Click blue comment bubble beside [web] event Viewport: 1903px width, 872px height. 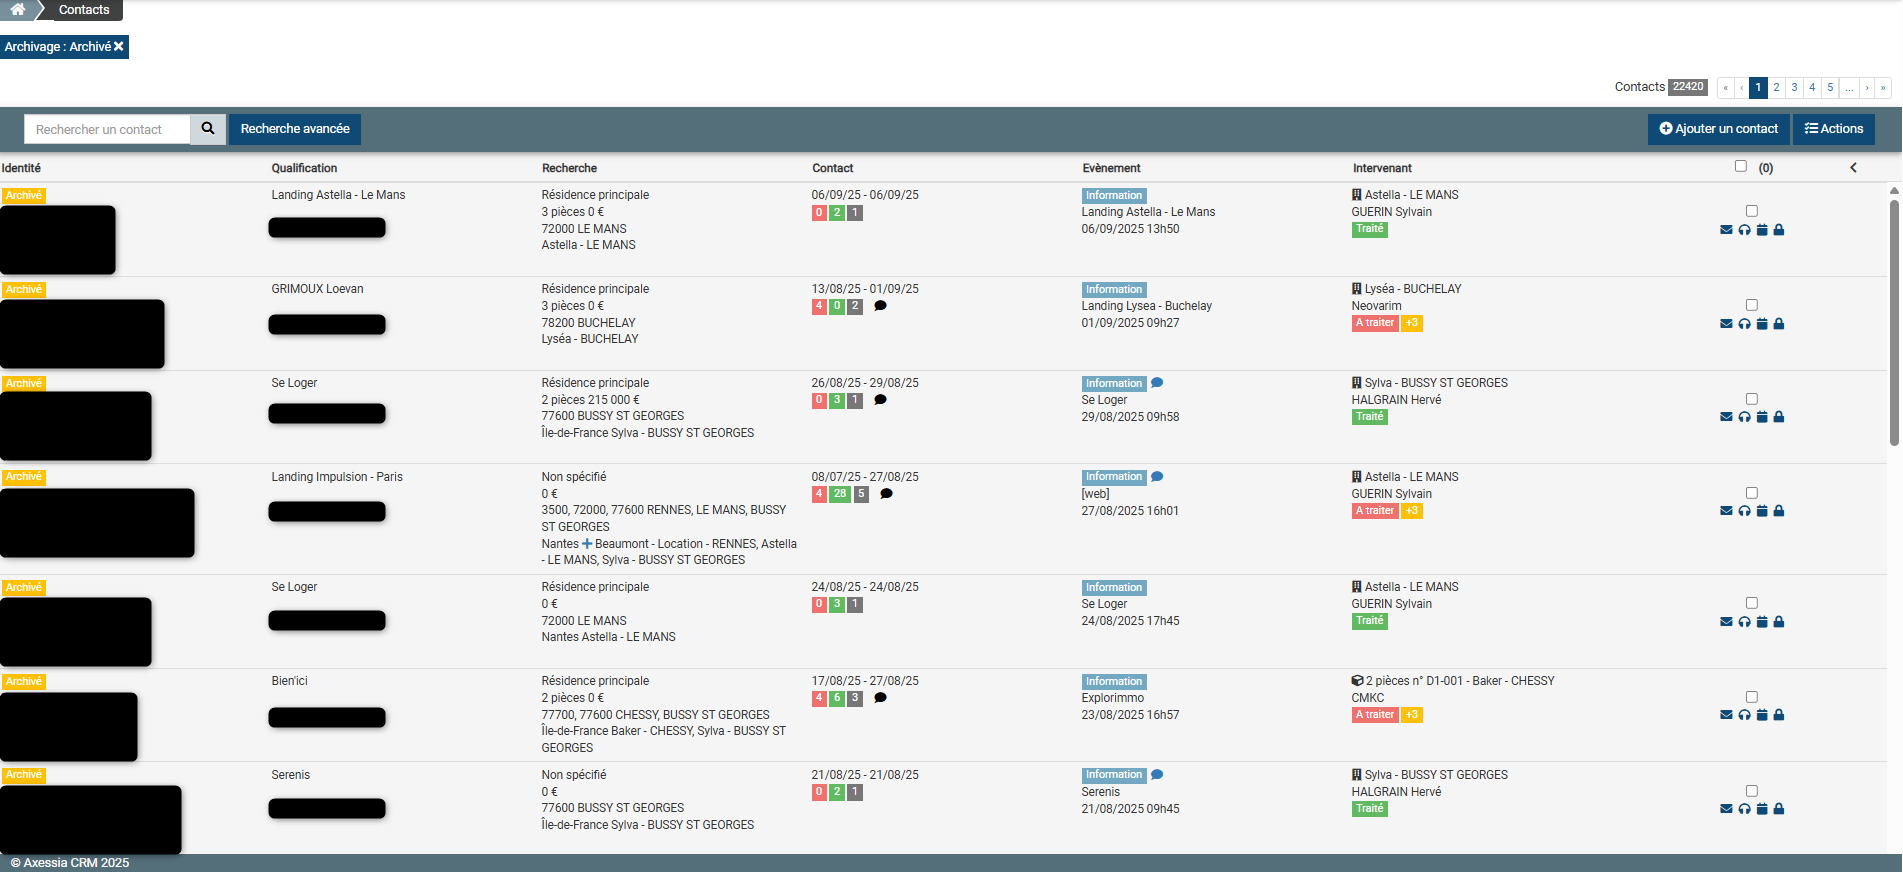(x=1157, y=477)
